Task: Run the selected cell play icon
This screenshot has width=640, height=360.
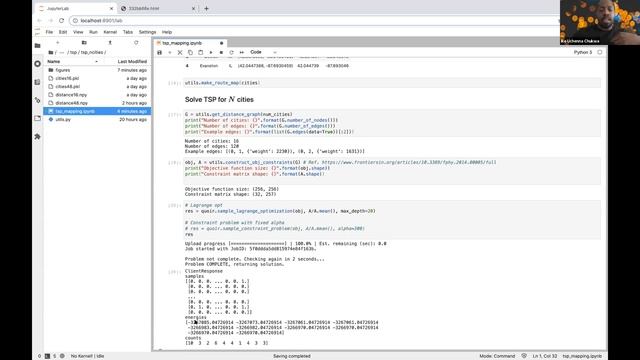Action: pyautogui.click(x=211, y=52)
